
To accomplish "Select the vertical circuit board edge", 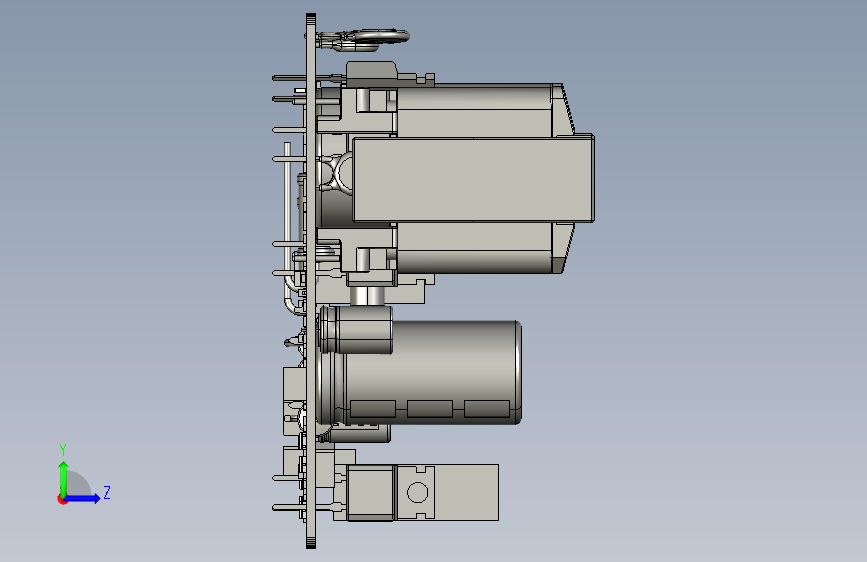I will (311, 281).
